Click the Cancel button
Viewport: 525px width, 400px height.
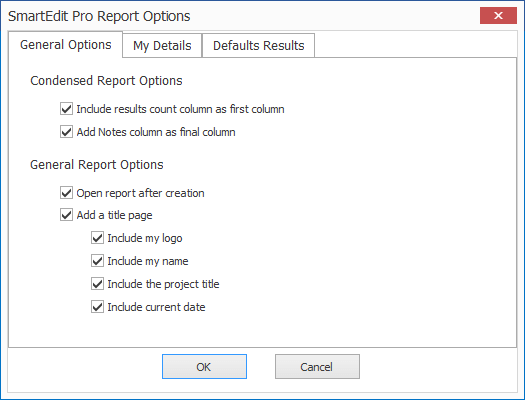coord(317,367)
